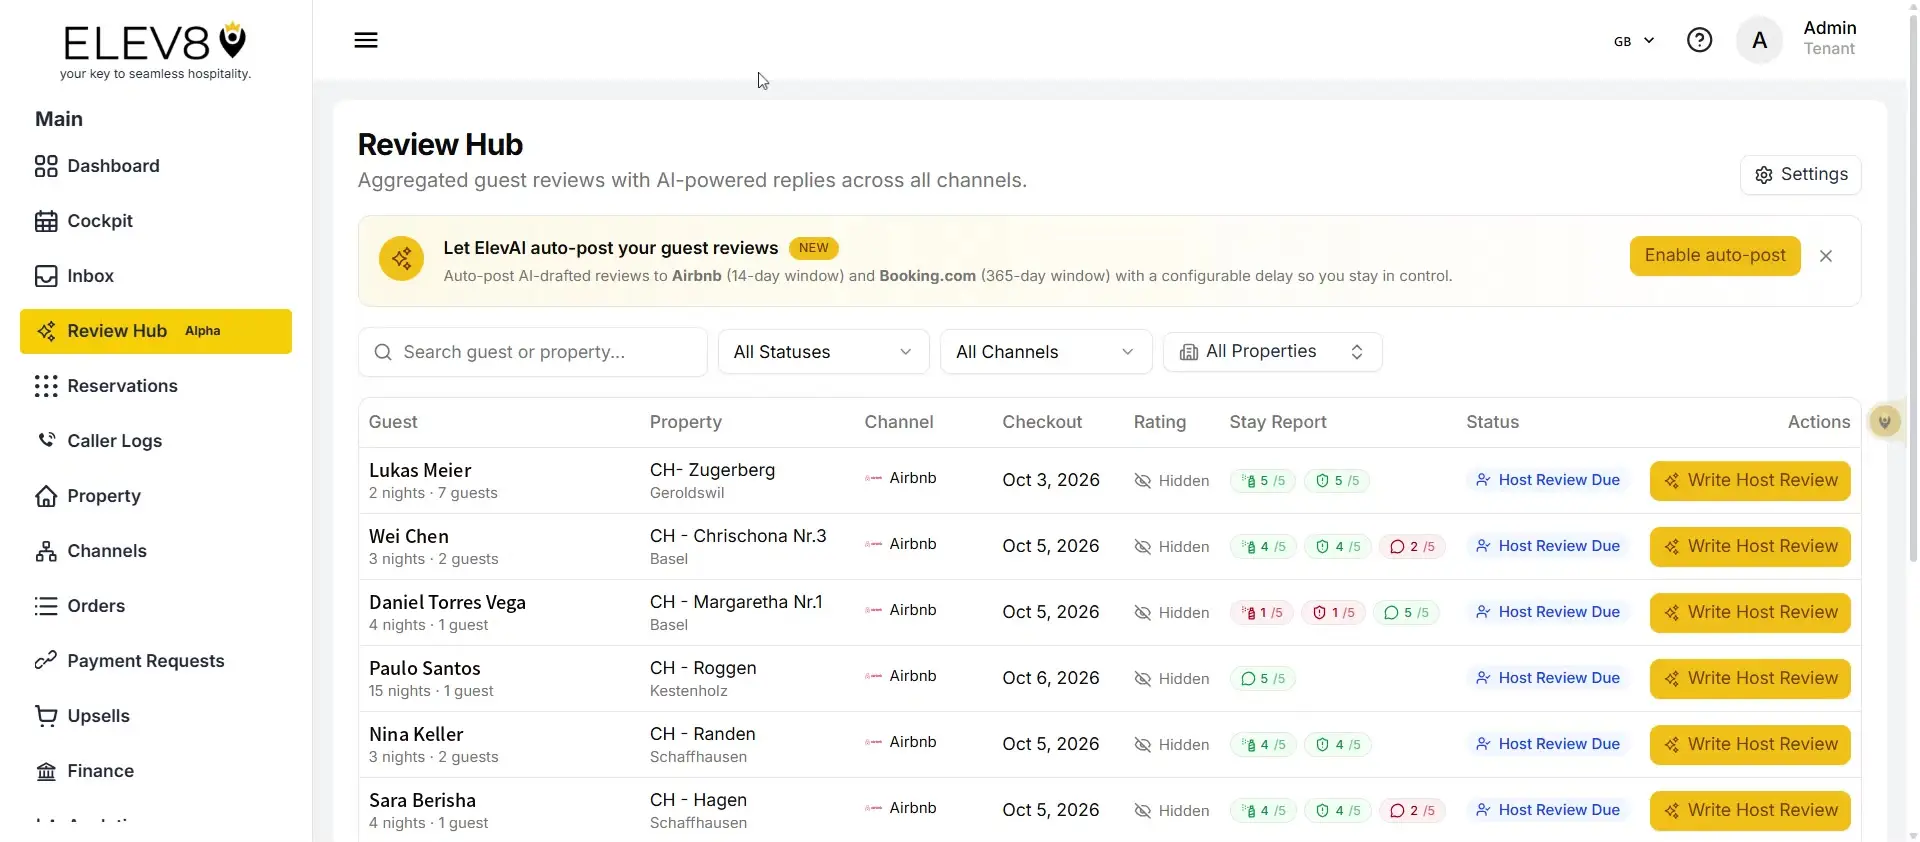Viewport: 1920px width, 842px height.
Task: Click property CH- Zugerberg cell
Action: pyautogui.click(x=712, y=480)
